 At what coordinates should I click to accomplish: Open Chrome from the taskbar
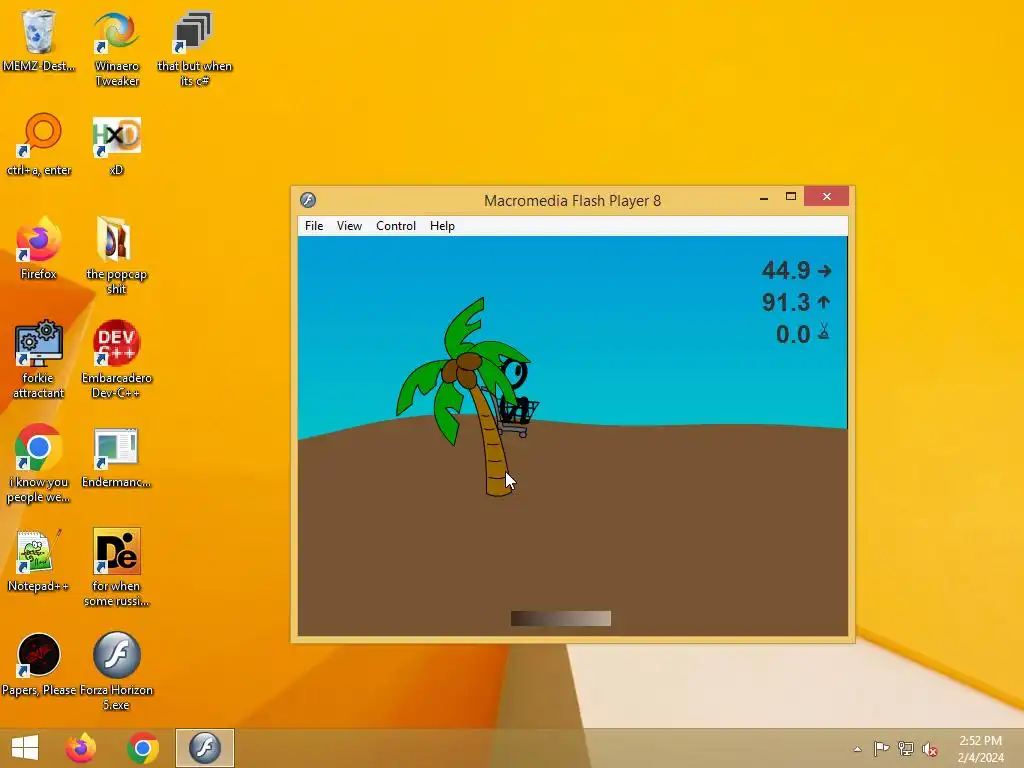[x=143, y=748]
